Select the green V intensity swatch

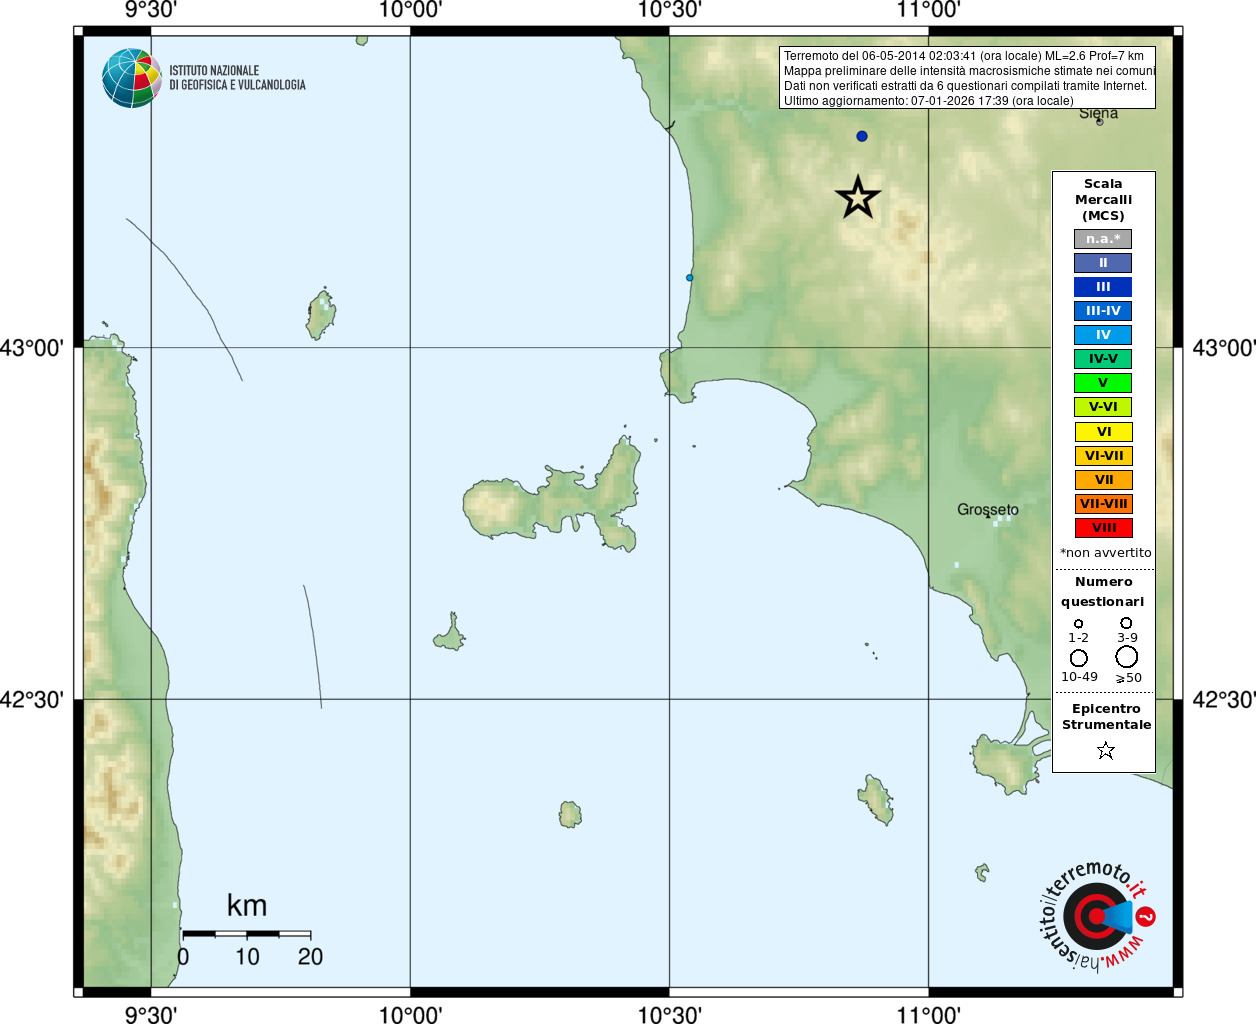[1103, 383]
